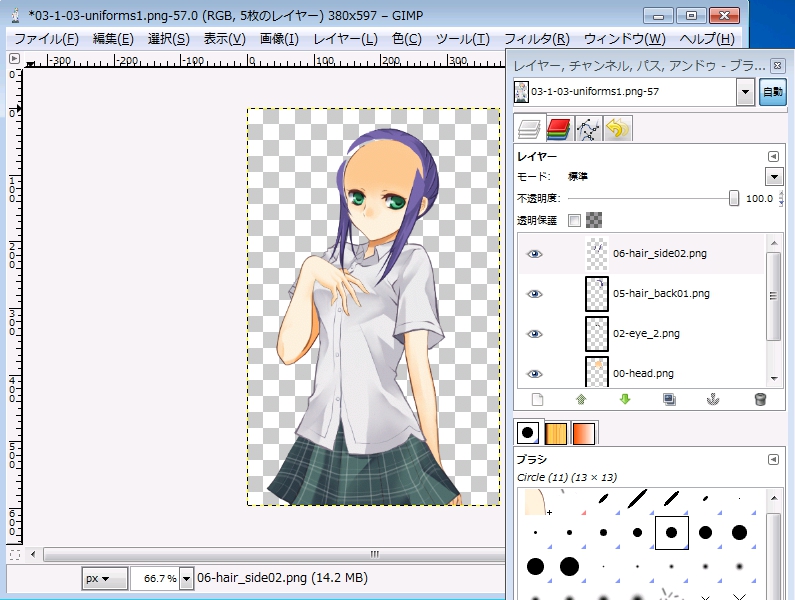Click the 05-hair_back01.png layer thumbnail
Viewport: 795px width, 600px height.
tap(597, 294)
